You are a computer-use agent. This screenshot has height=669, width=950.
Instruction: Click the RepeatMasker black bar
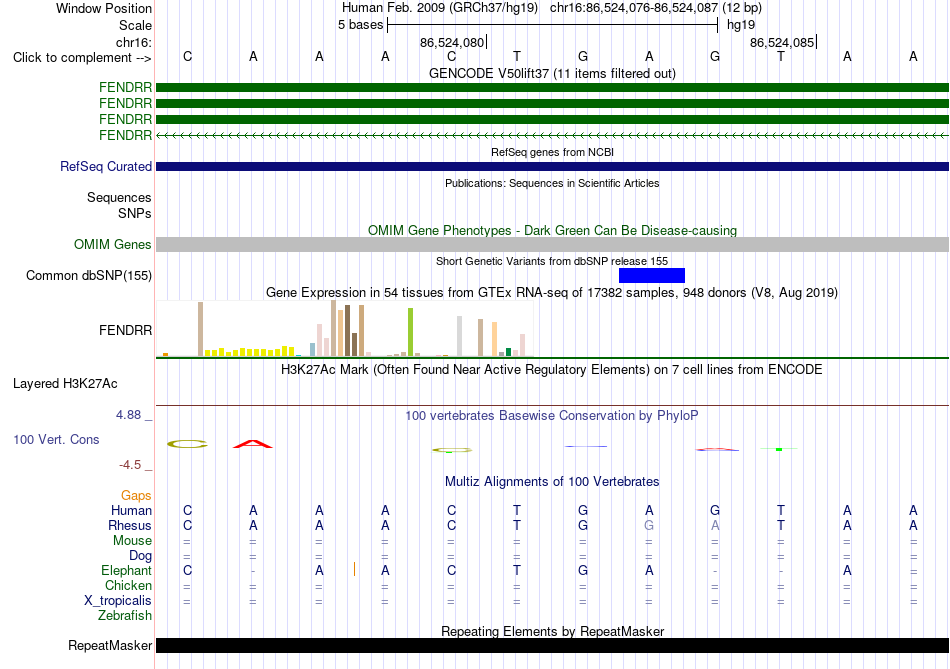(x=553, y=645)
